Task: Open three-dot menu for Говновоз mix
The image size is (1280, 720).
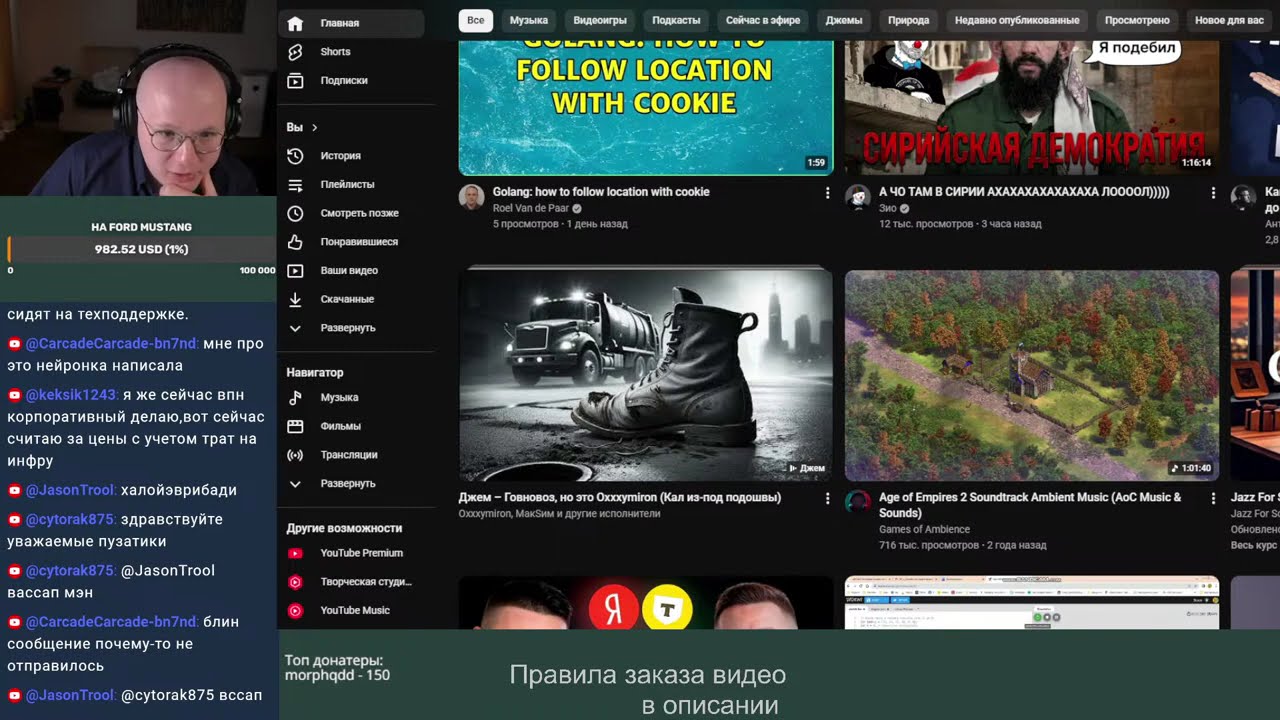Action: tap(827, 498)
